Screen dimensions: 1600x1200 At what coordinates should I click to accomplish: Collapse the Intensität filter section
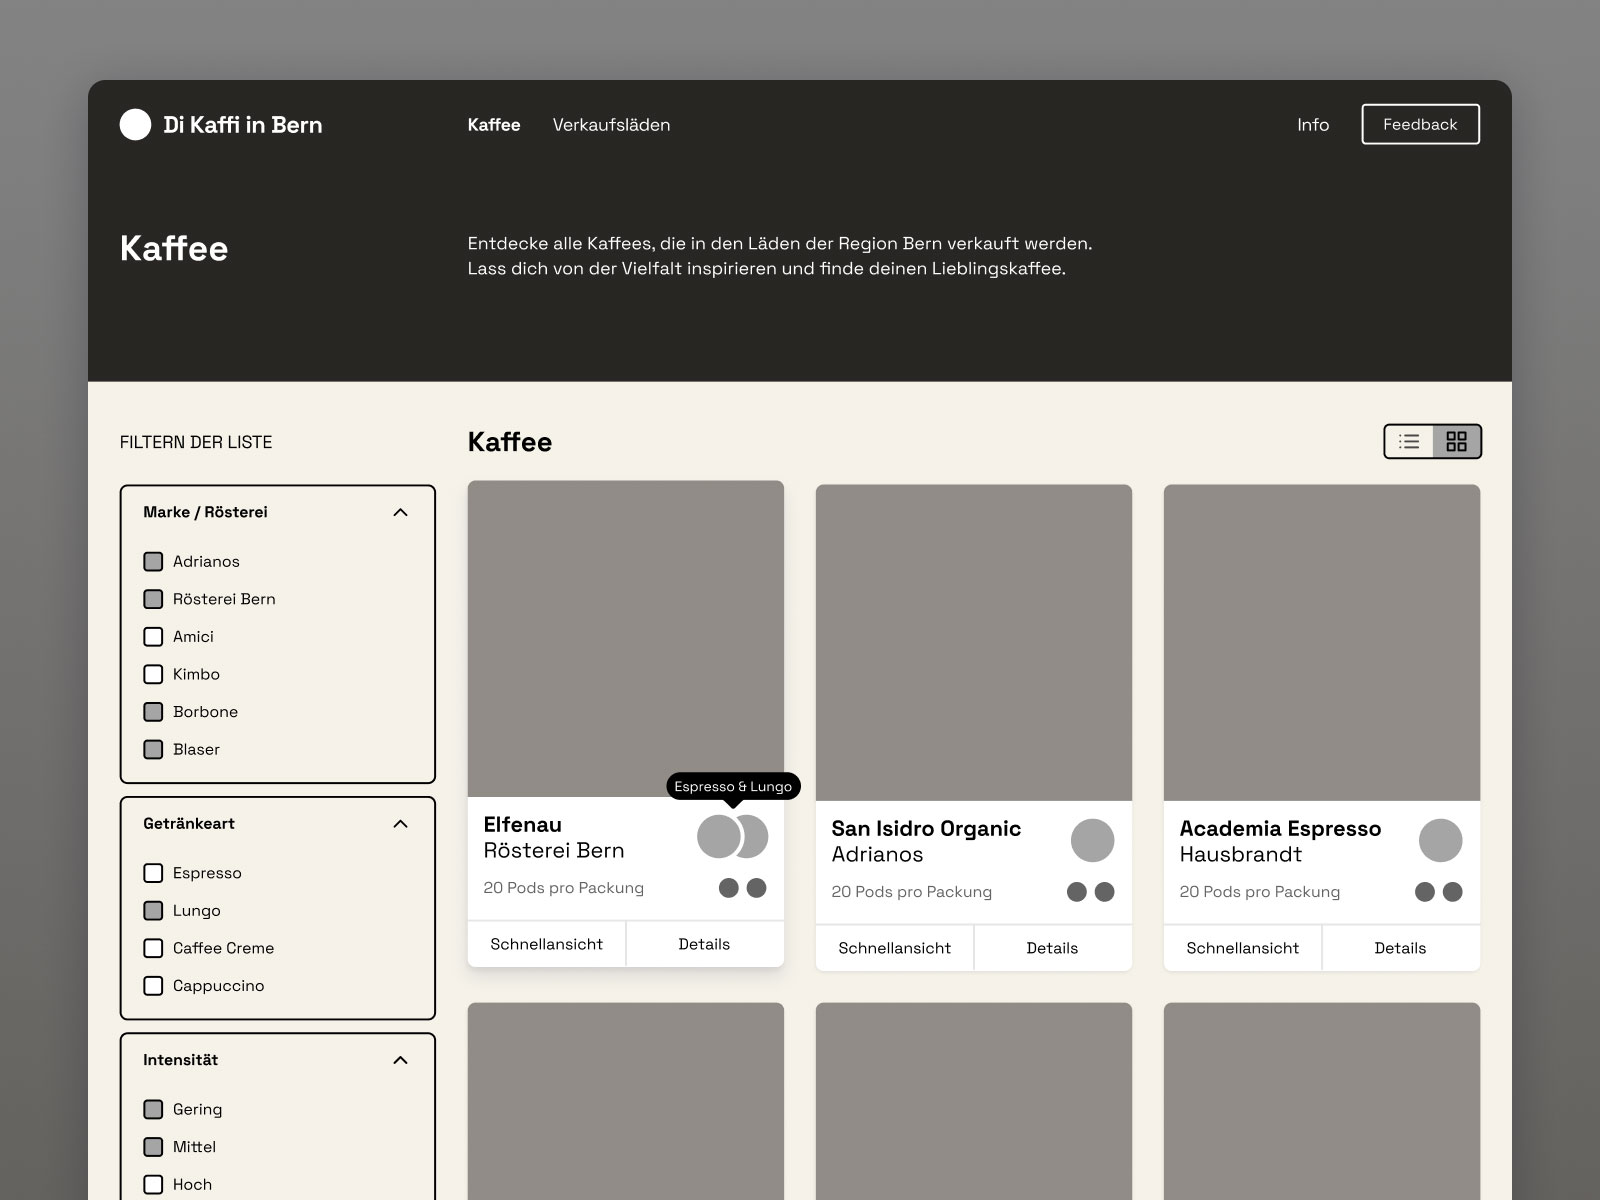pyautogui.click(x=401, y=1060)
